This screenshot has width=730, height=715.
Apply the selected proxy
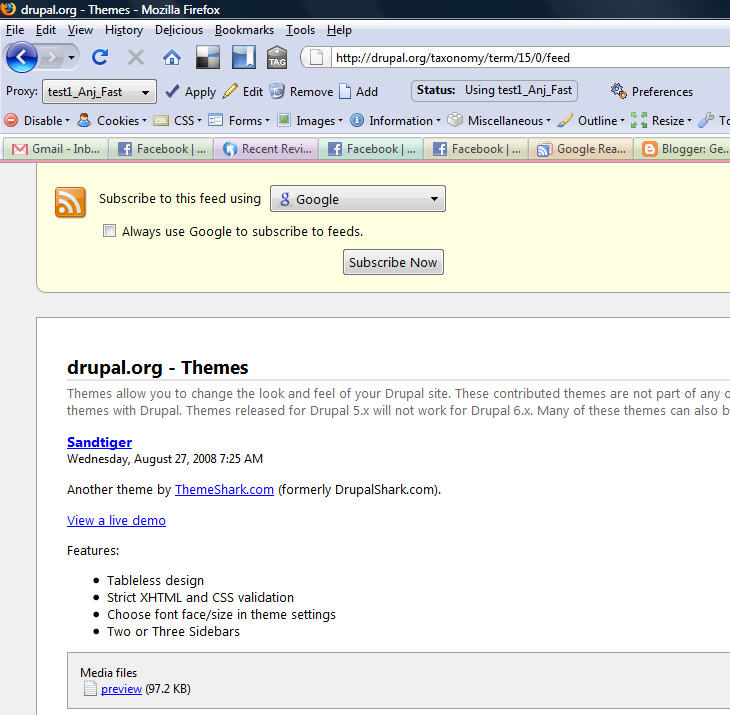coord(190,91)
